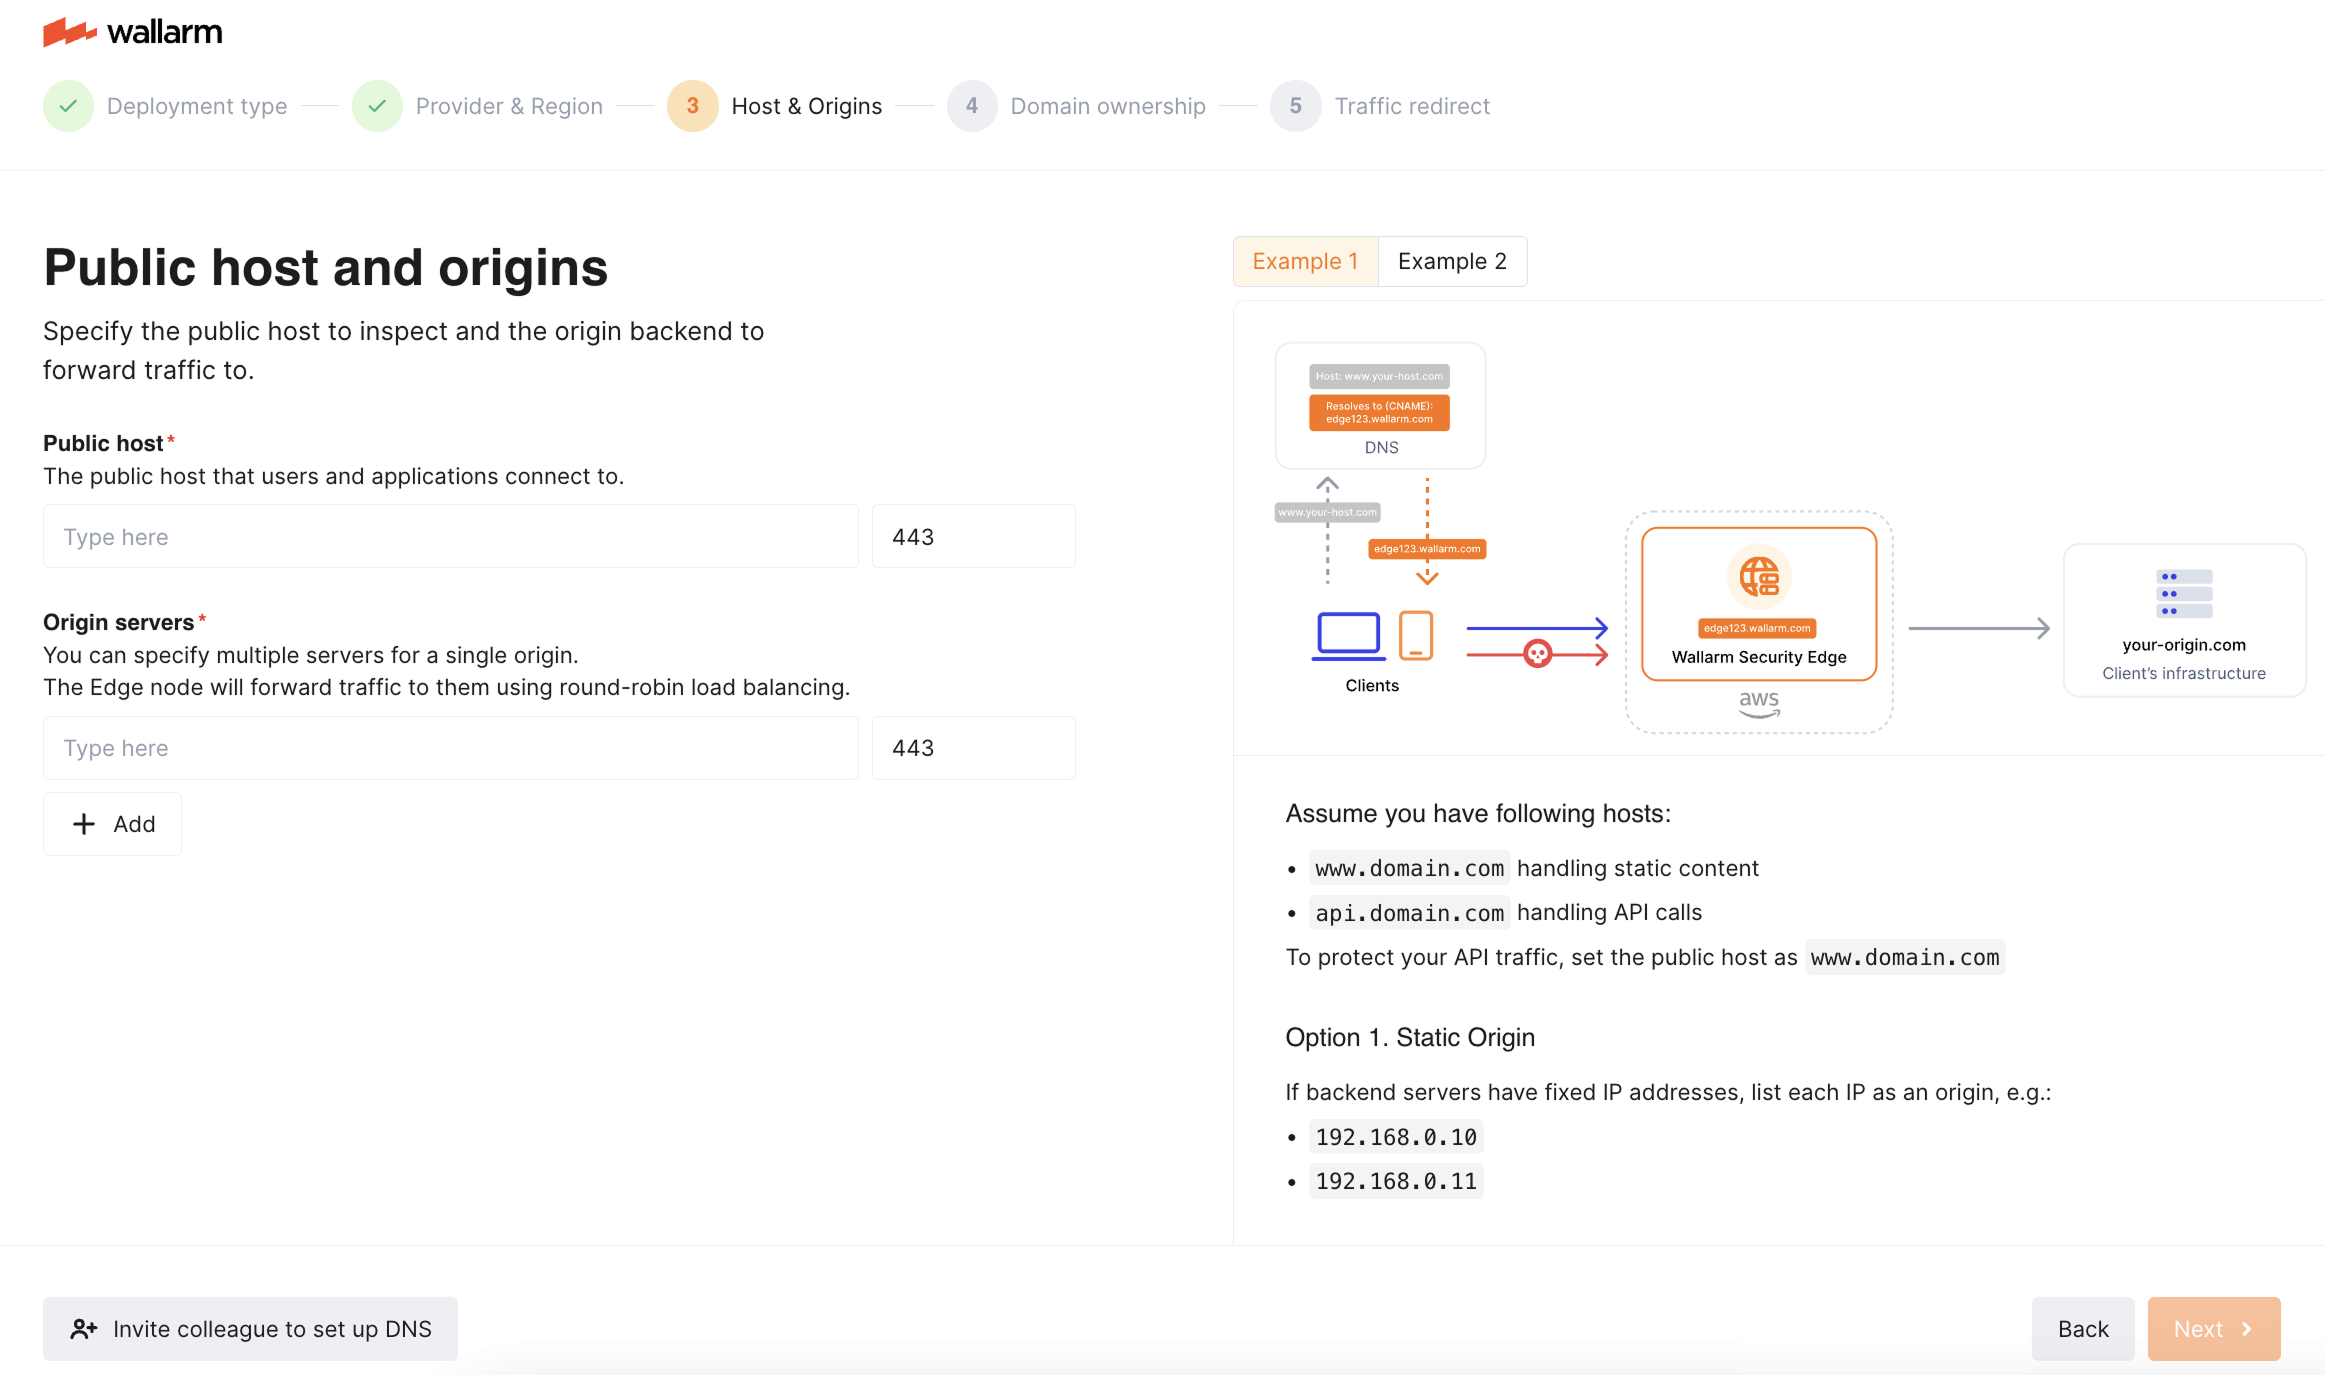Image resolution: width=2325 pixels, height=1375 pixels.
Task: Click the laptop client icon in diagram
Action: (1348, 635)
